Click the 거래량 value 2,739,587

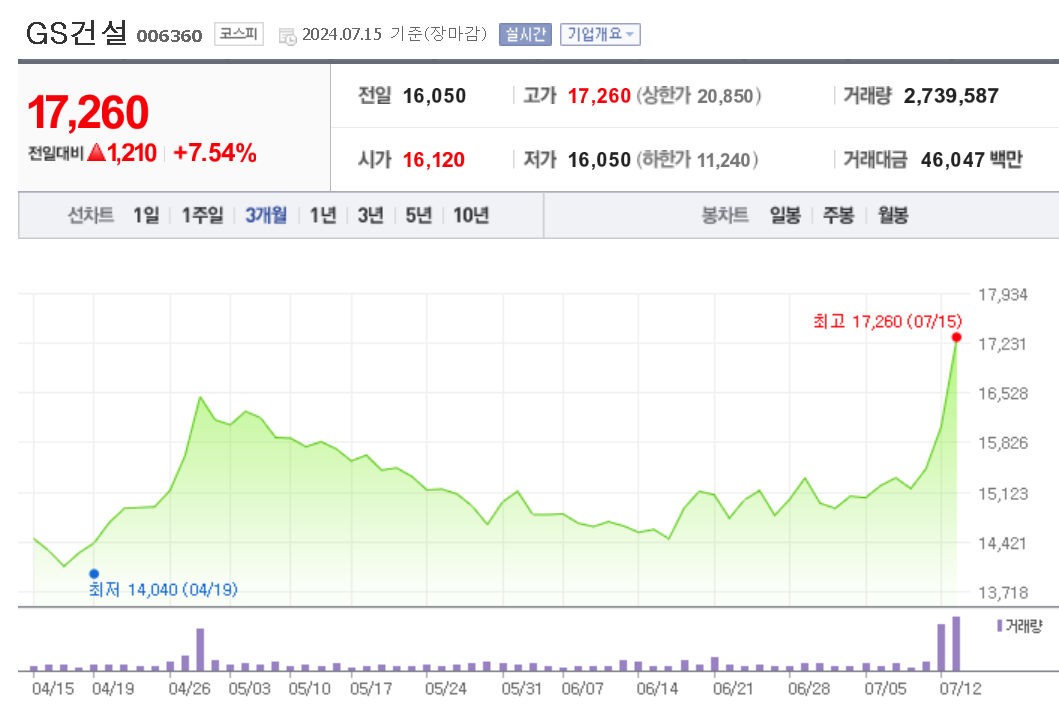[x=951, y=96]
